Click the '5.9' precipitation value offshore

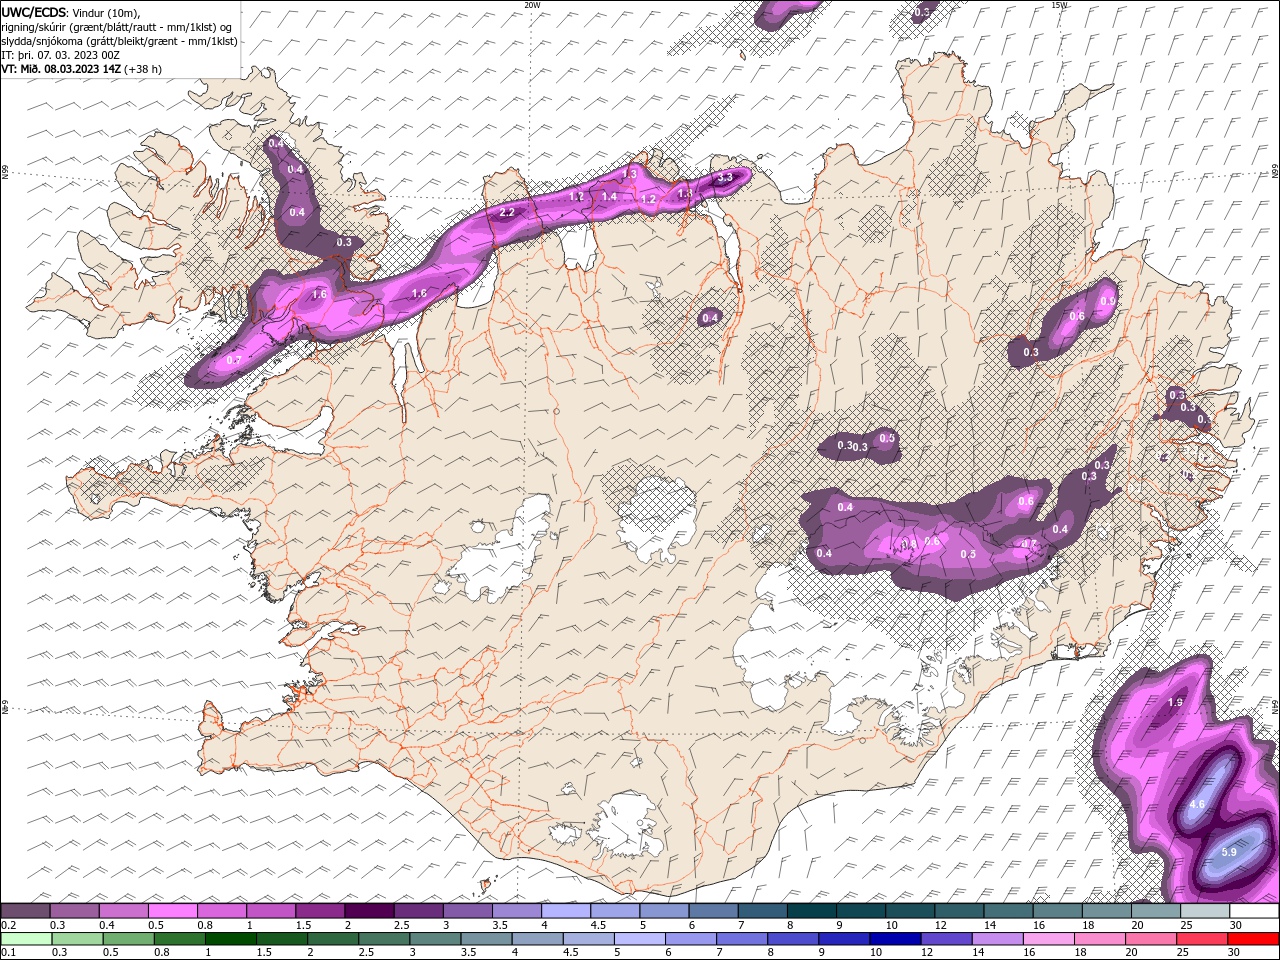pos(1229,852)
